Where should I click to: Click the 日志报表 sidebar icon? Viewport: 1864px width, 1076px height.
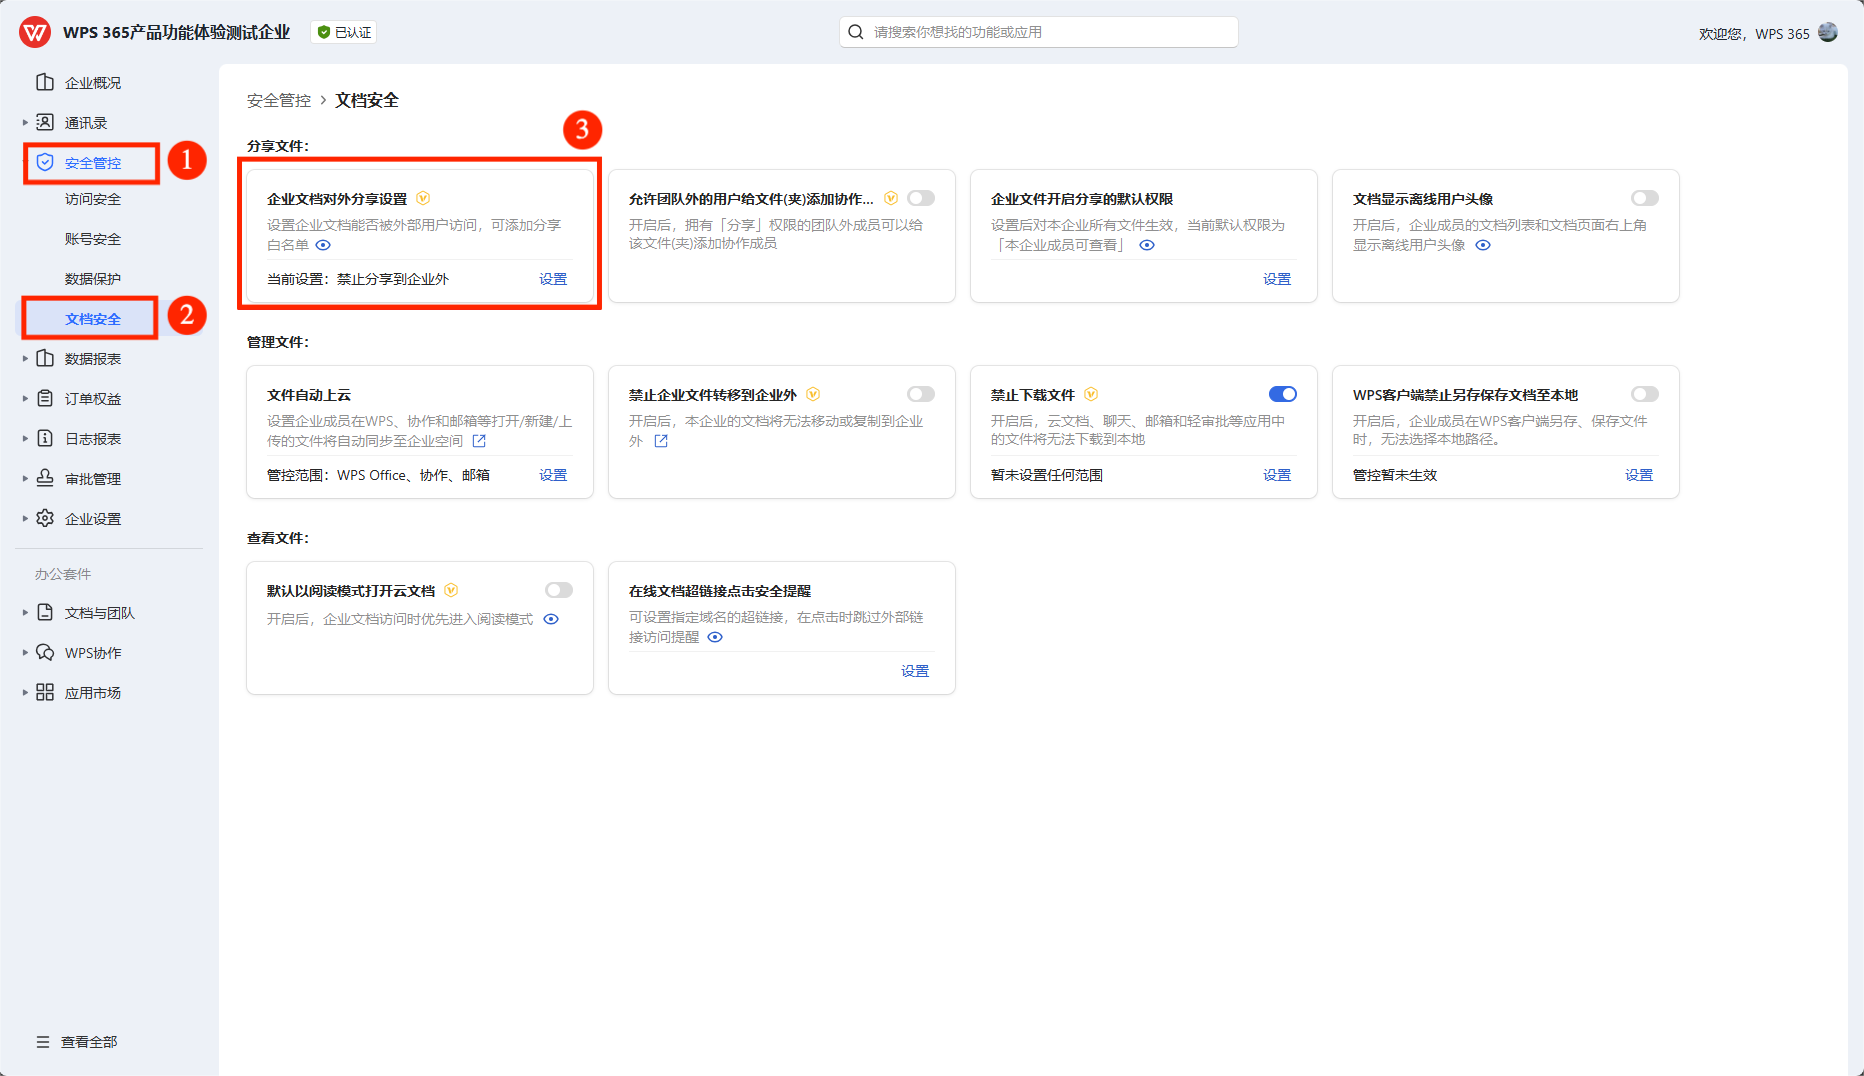(45, 438)
